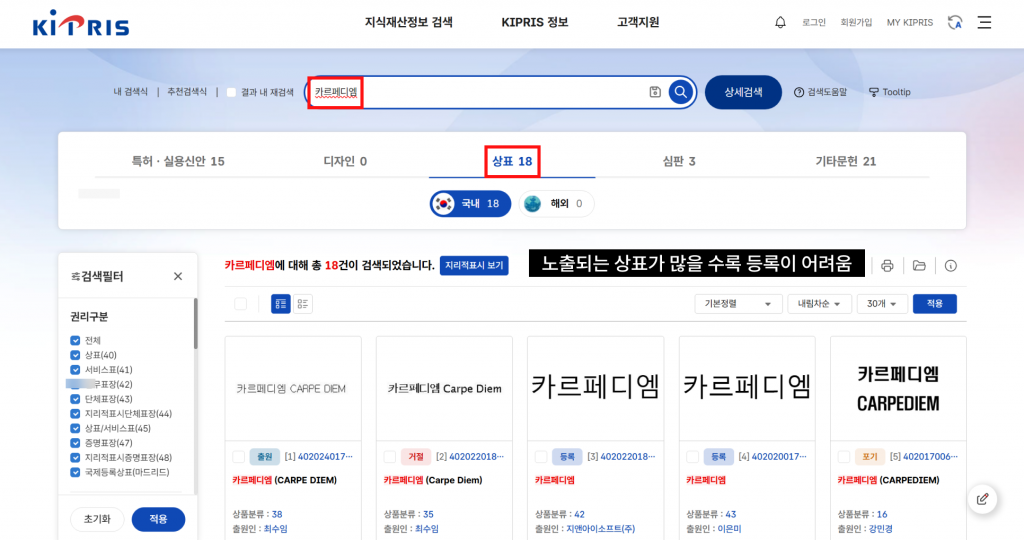Viewport: 1024px width, 540px height.
Task: Click 로그인 link
Action: (x=814, y=22)
